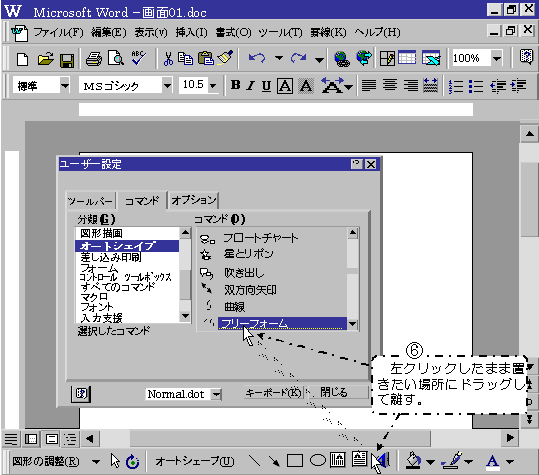Click the キーボード(K) button
Screen dimensions: 539x475
pos(273,393)
